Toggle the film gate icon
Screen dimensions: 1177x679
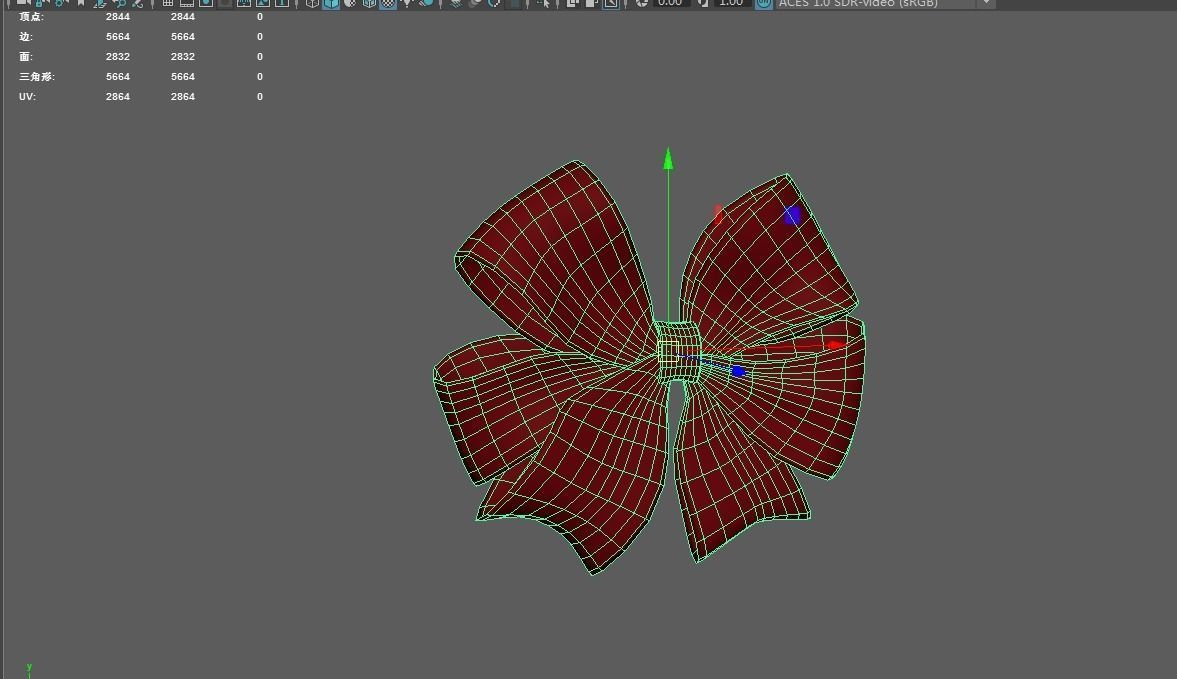point(187,3)
